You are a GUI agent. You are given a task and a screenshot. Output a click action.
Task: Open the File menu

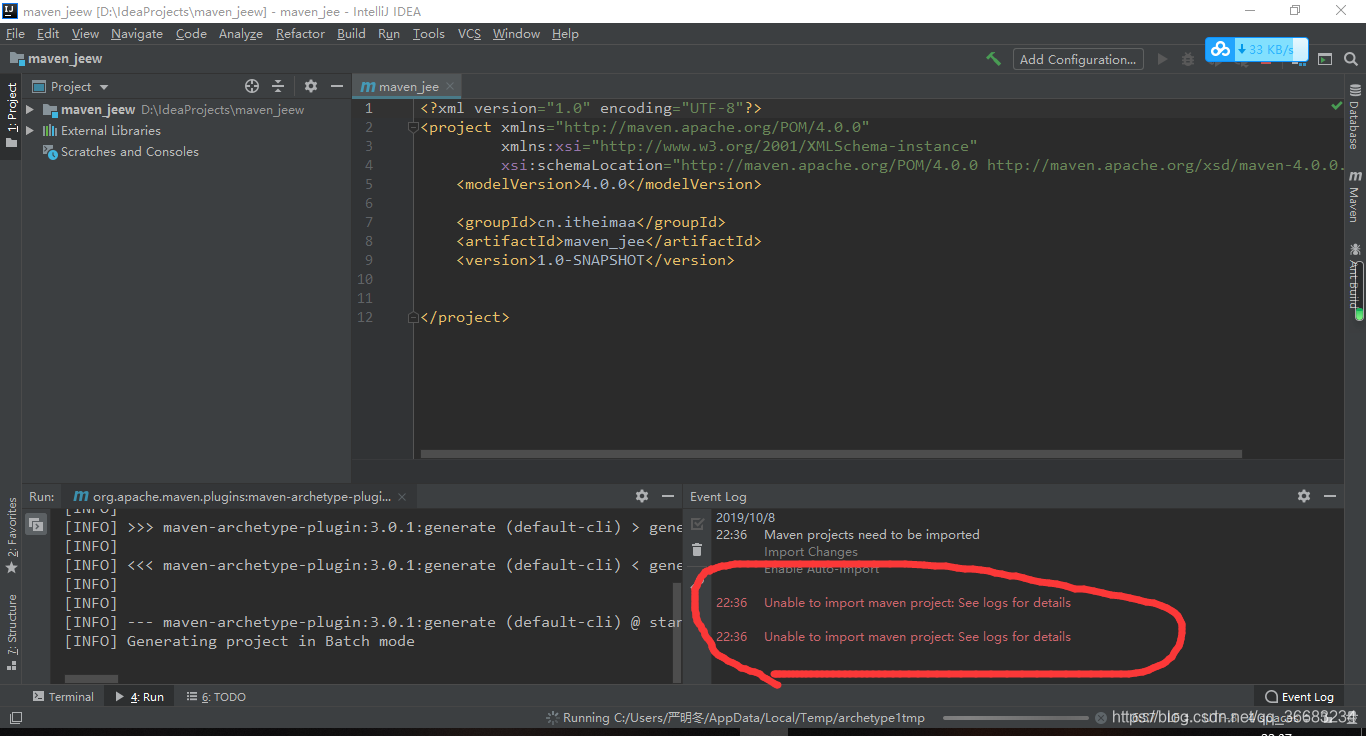tap(15, 33)
